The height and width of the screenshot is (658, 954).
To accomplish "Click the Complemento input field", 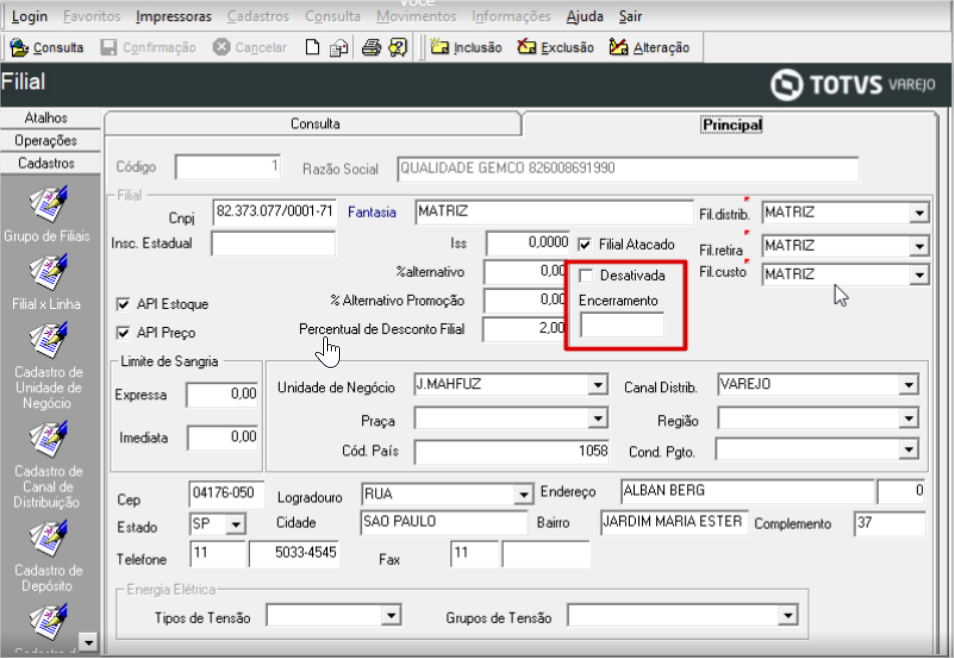I will [x=890, y=523].
